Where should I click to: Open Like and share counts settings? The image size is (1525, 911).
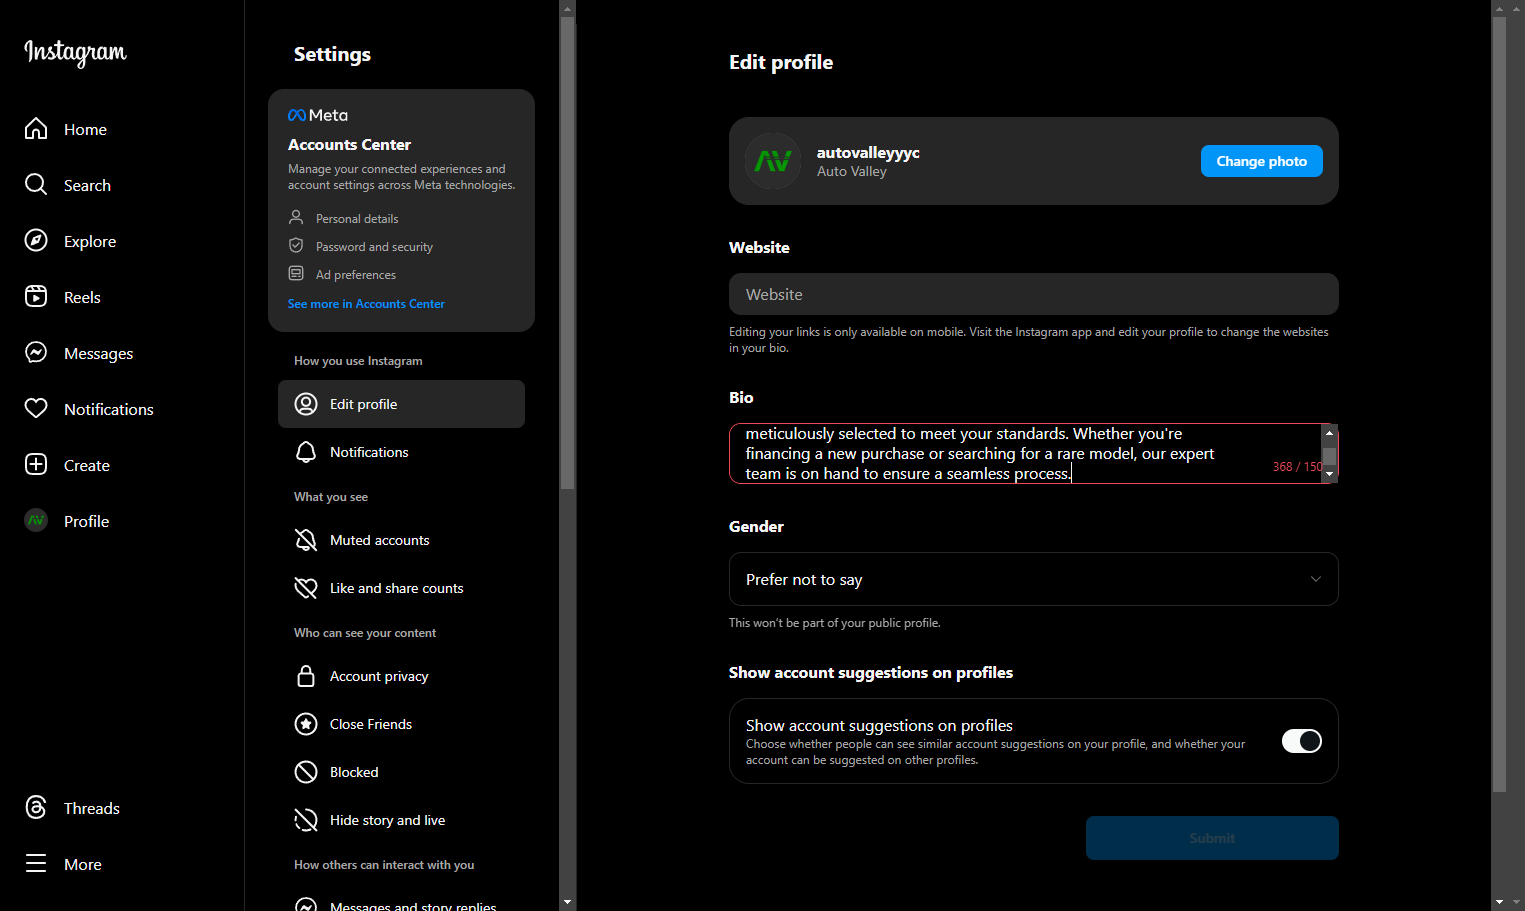tap(401, 588)
